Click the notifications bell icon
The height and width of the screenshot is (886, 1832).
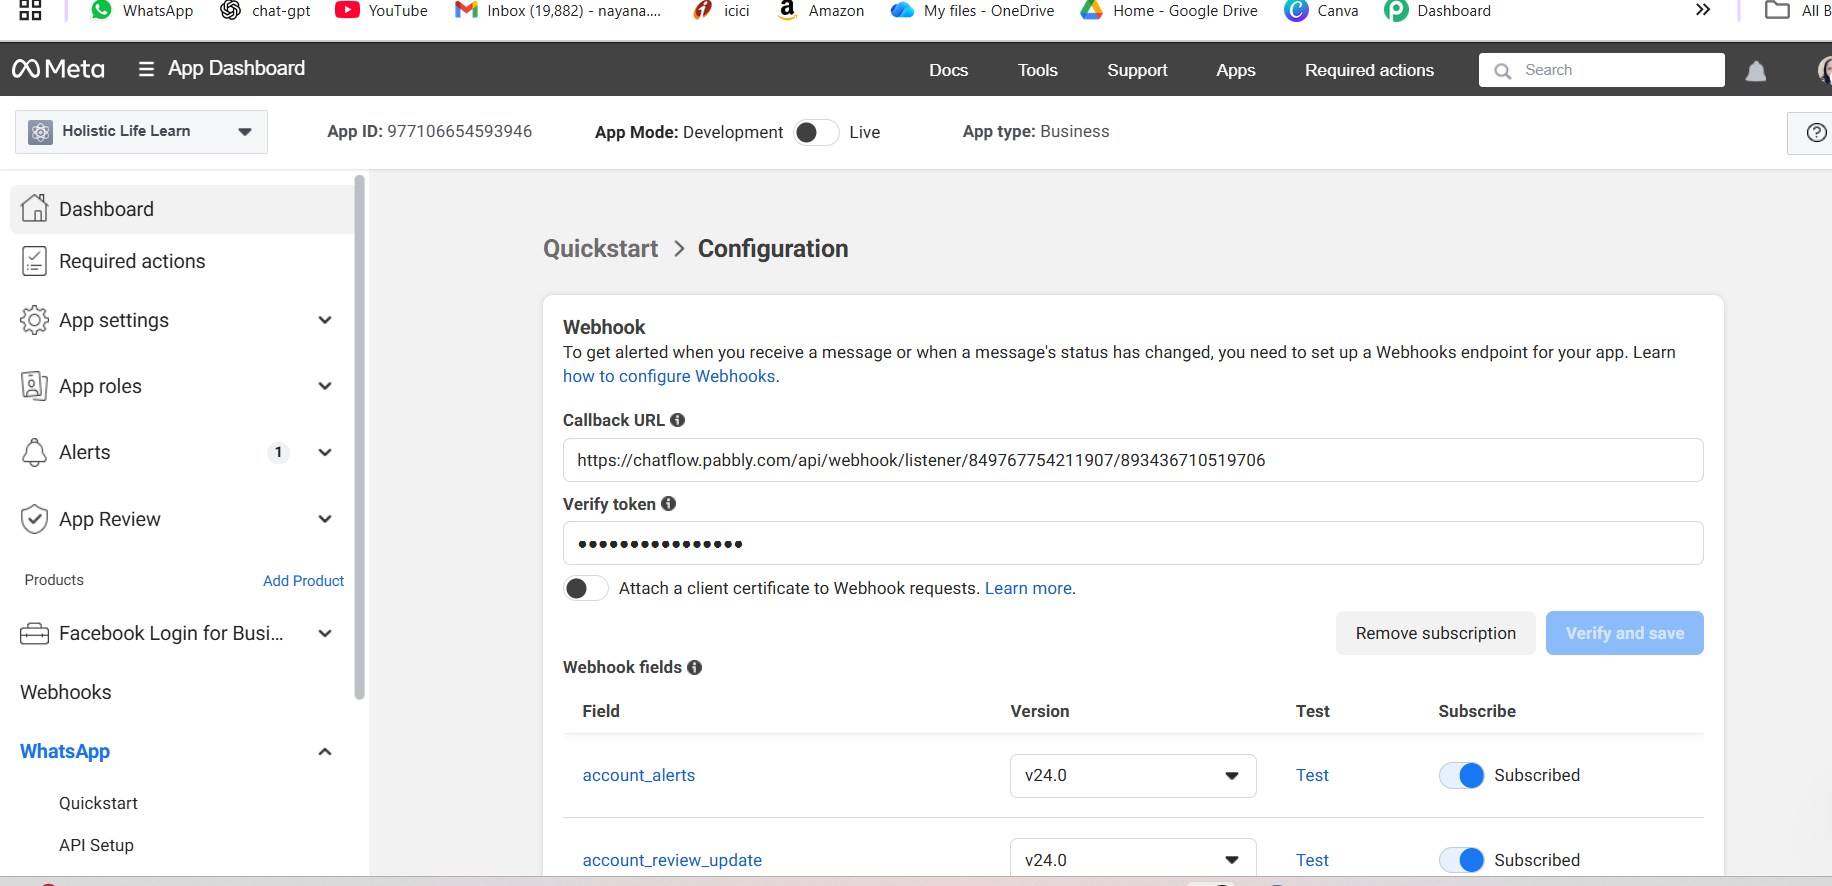1755,71
